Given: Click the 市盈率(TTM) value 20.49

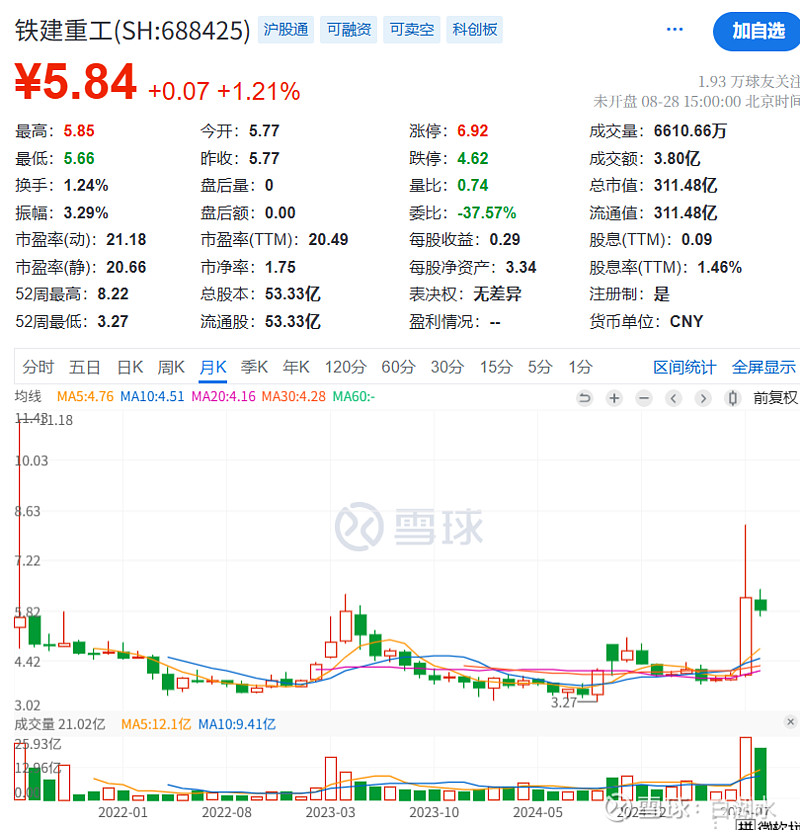Looking at the screenshot, I should (328, 240).
